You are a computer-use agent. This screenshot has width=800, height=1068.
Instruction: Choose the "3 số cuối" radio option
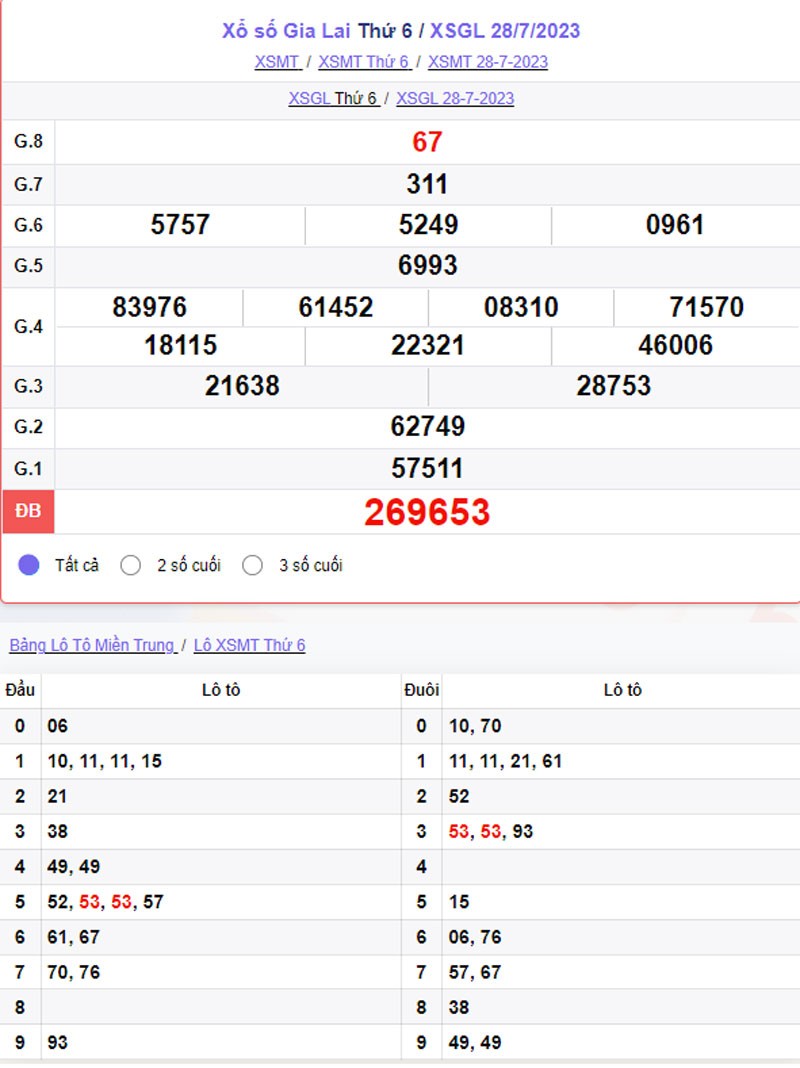pos(253,565)
